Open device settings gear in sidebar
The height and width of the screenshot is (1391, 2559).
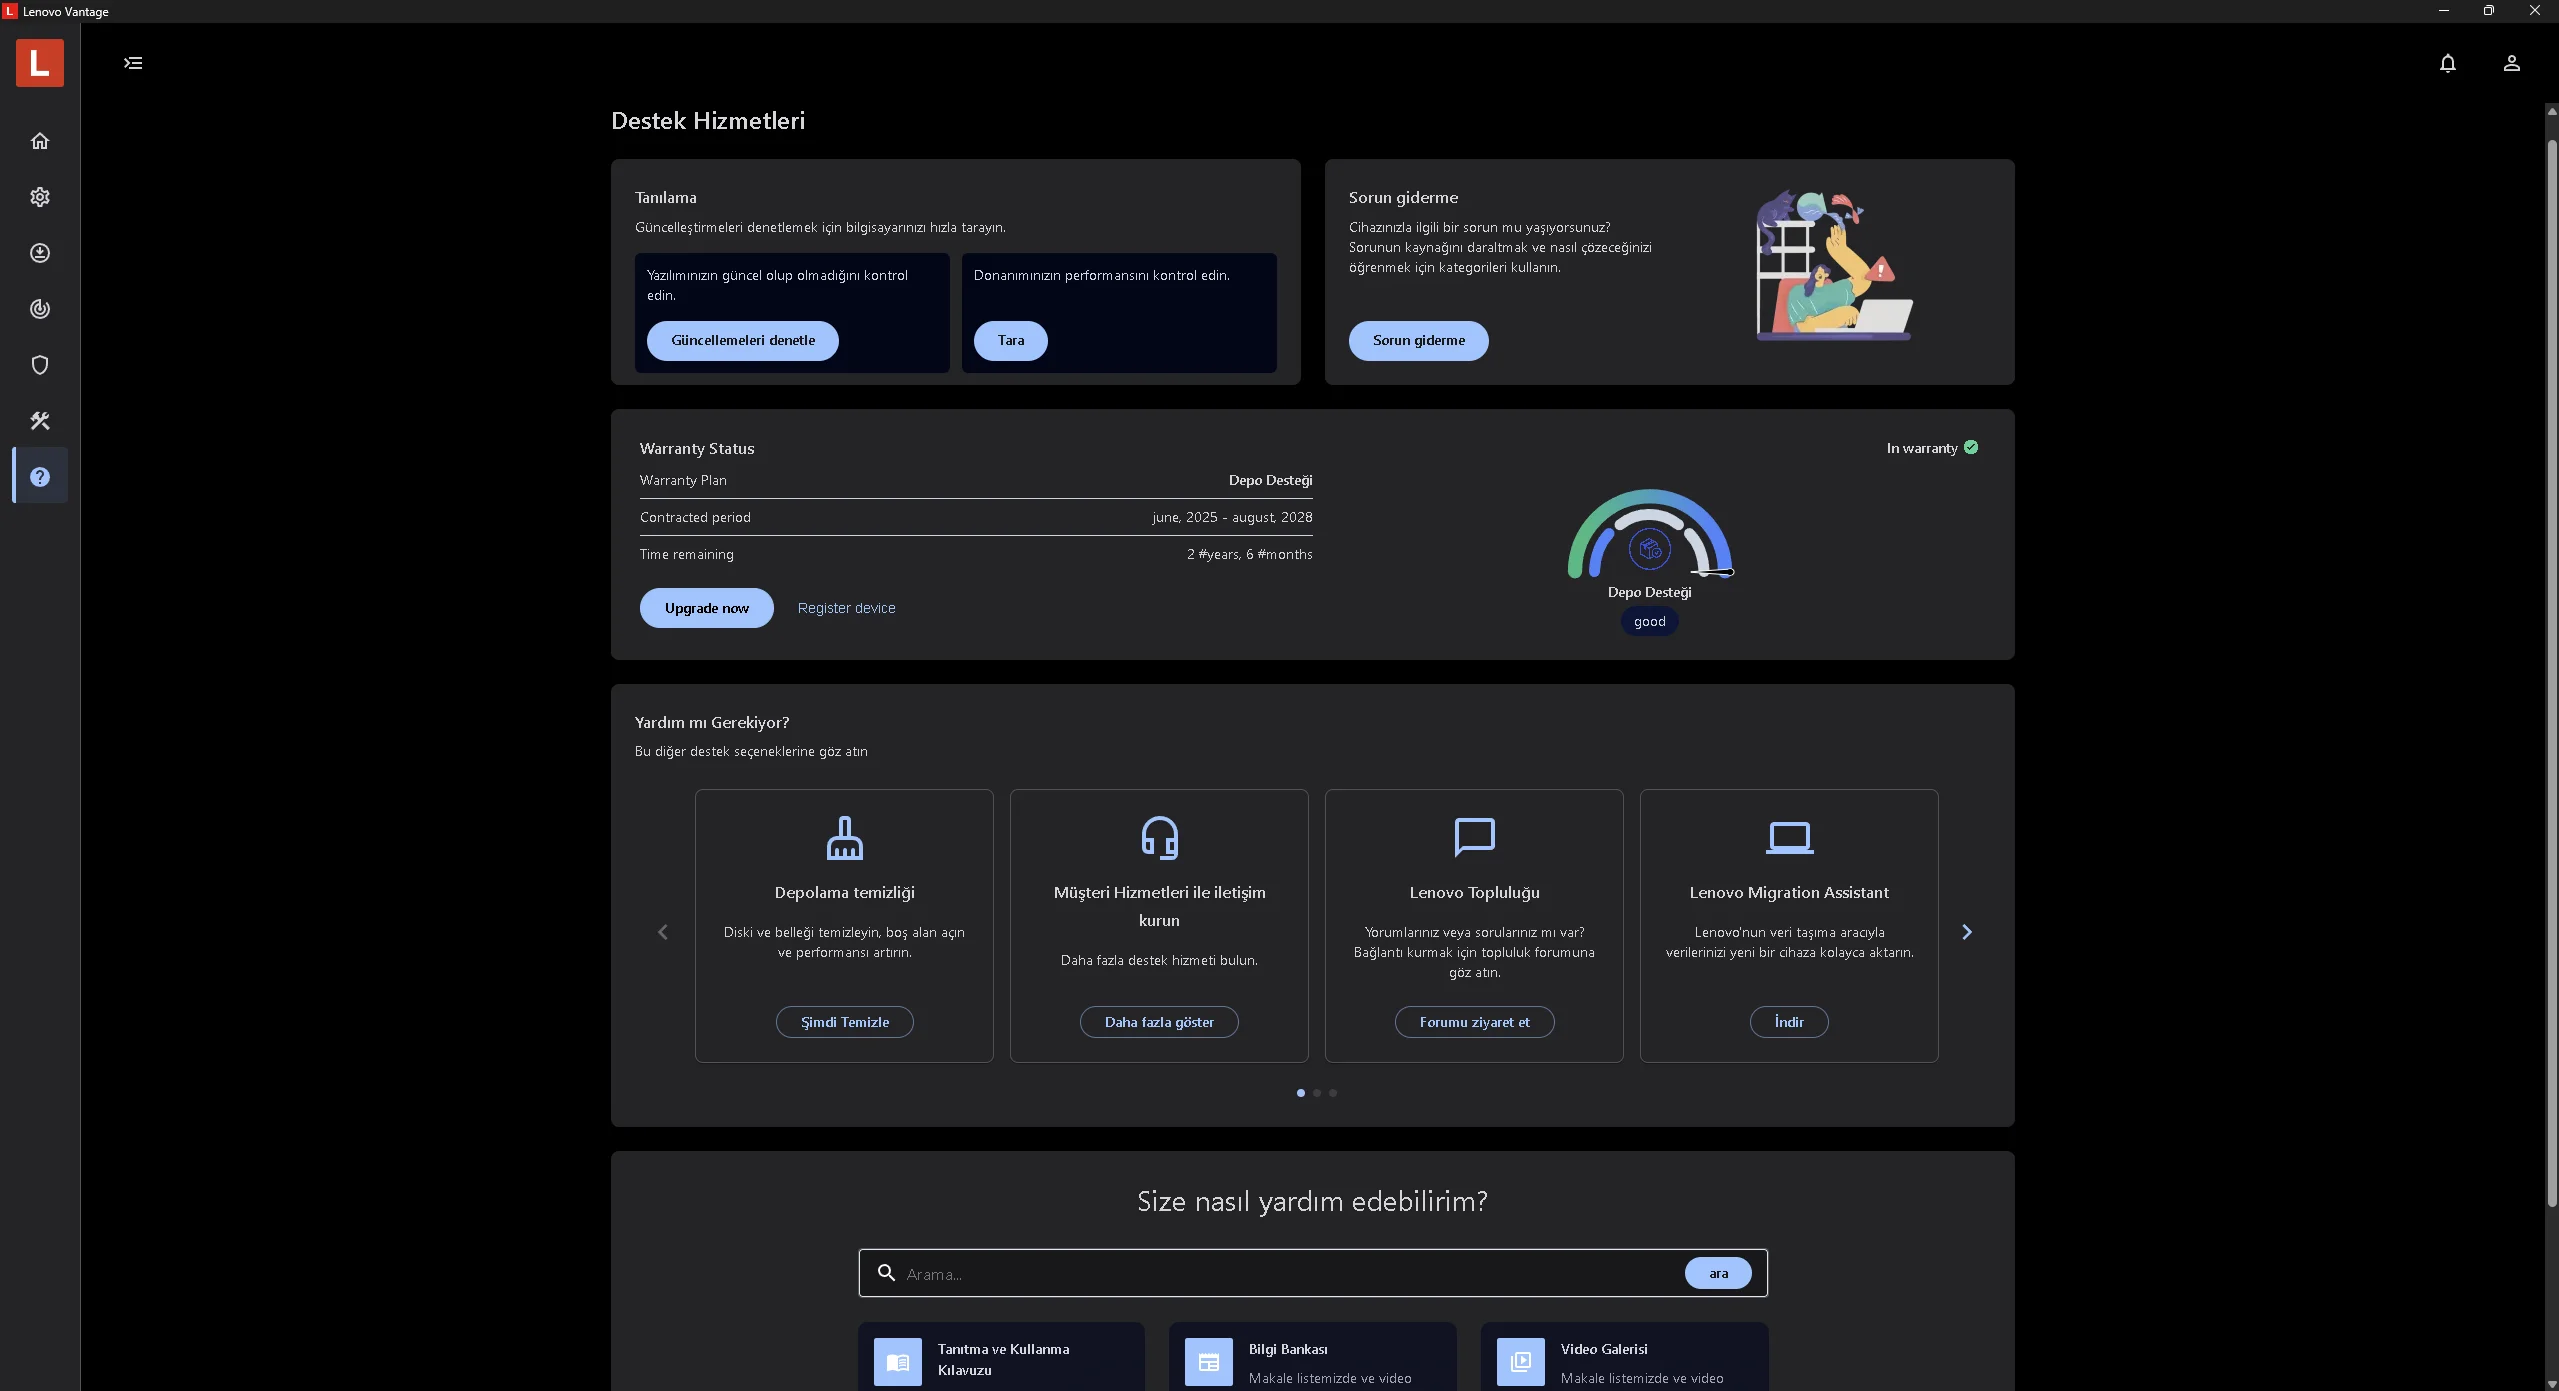40,197
